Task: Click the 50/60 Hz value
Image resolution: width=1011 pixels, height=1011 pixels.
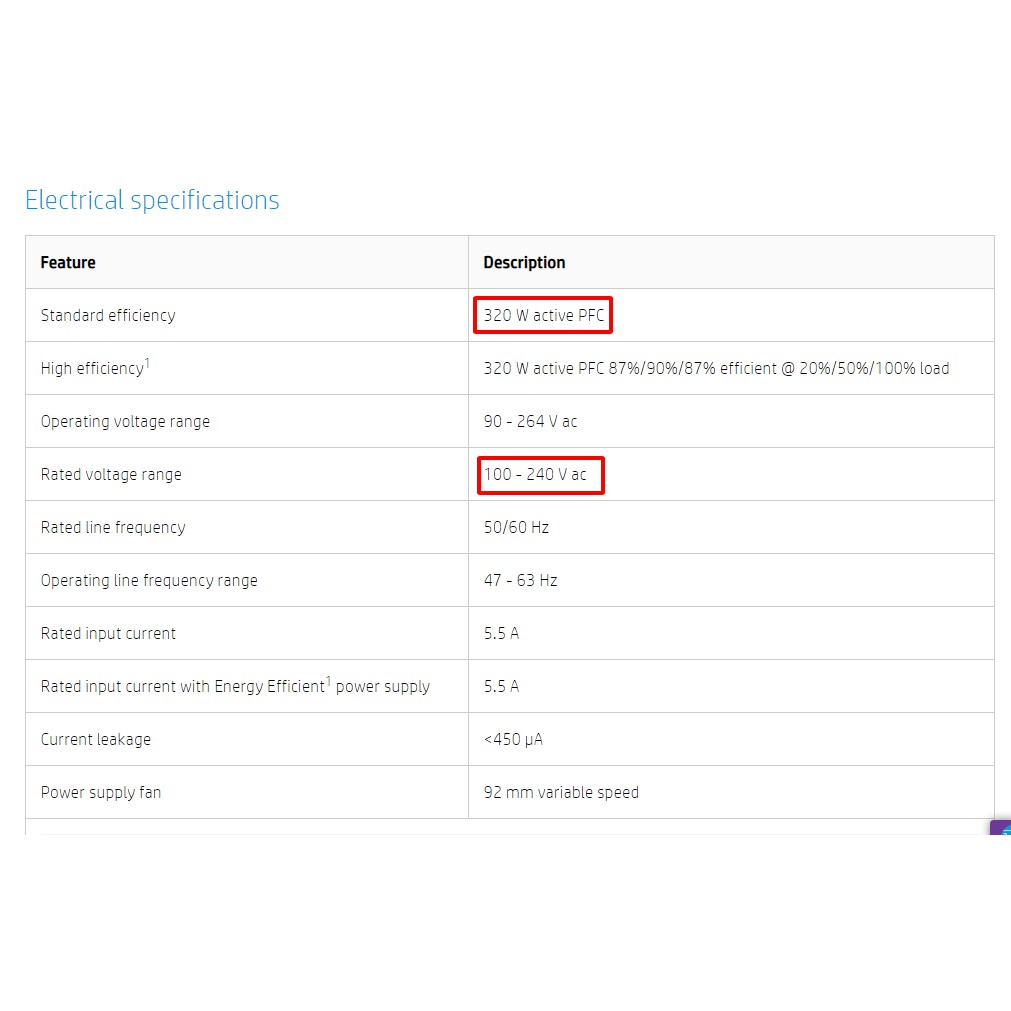Action: click(516, 528)
